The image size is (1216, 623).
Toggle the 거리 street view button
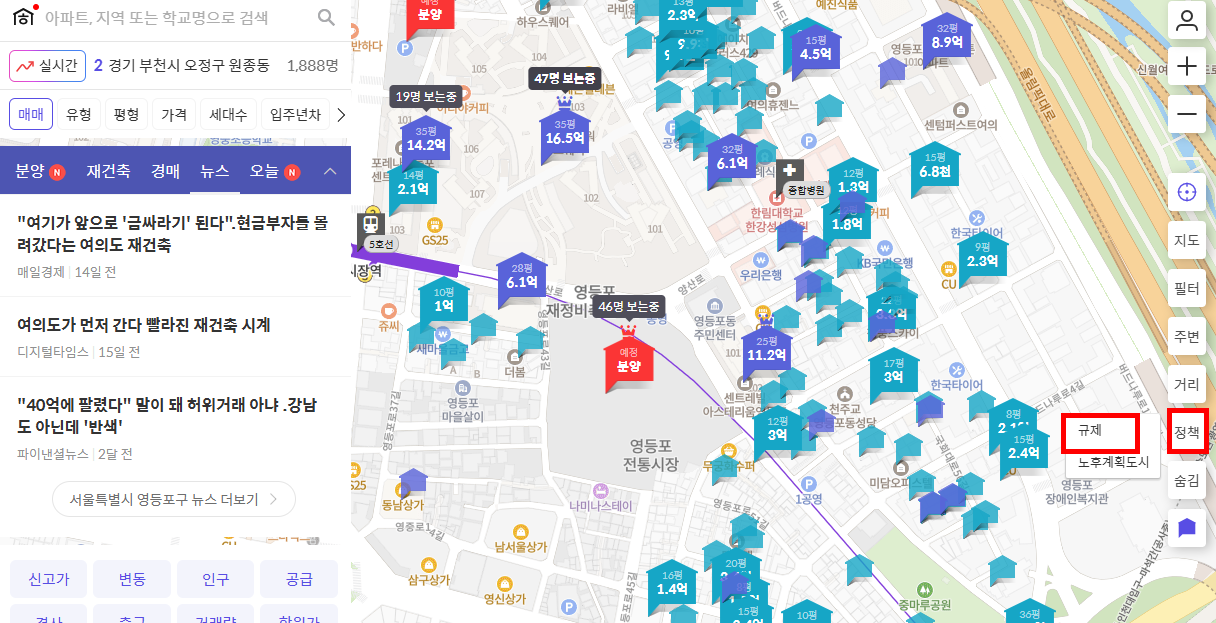tap(1187, 384)
